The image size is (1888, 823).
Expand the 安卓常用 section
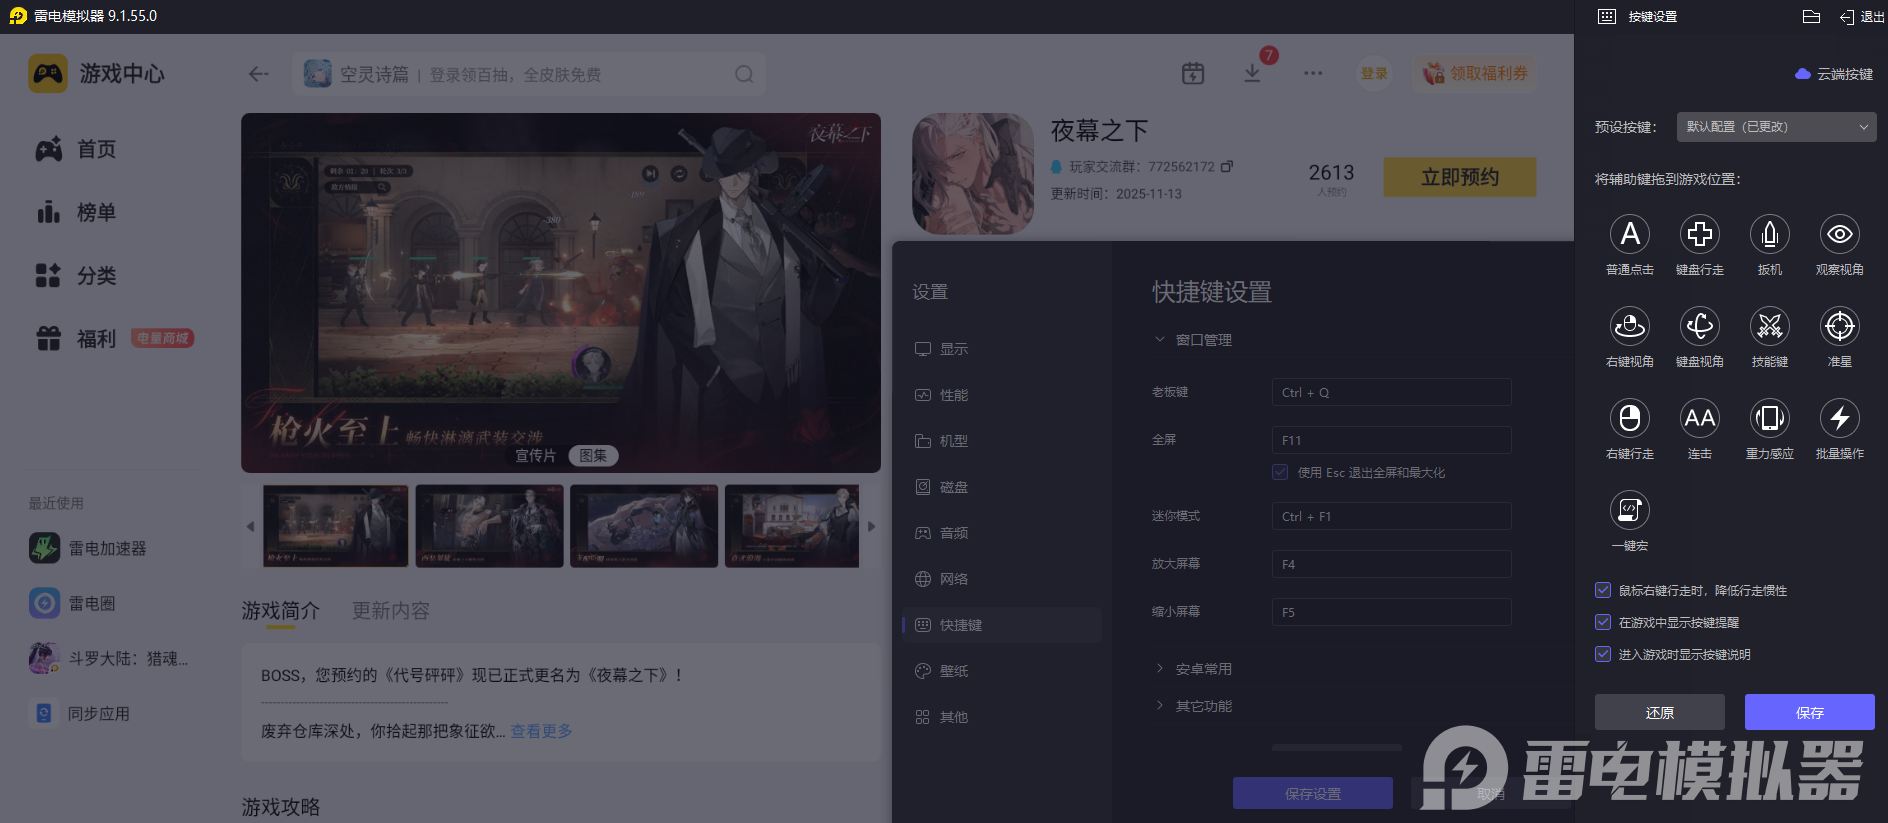pyautogui.click(x=1203, y=669)
